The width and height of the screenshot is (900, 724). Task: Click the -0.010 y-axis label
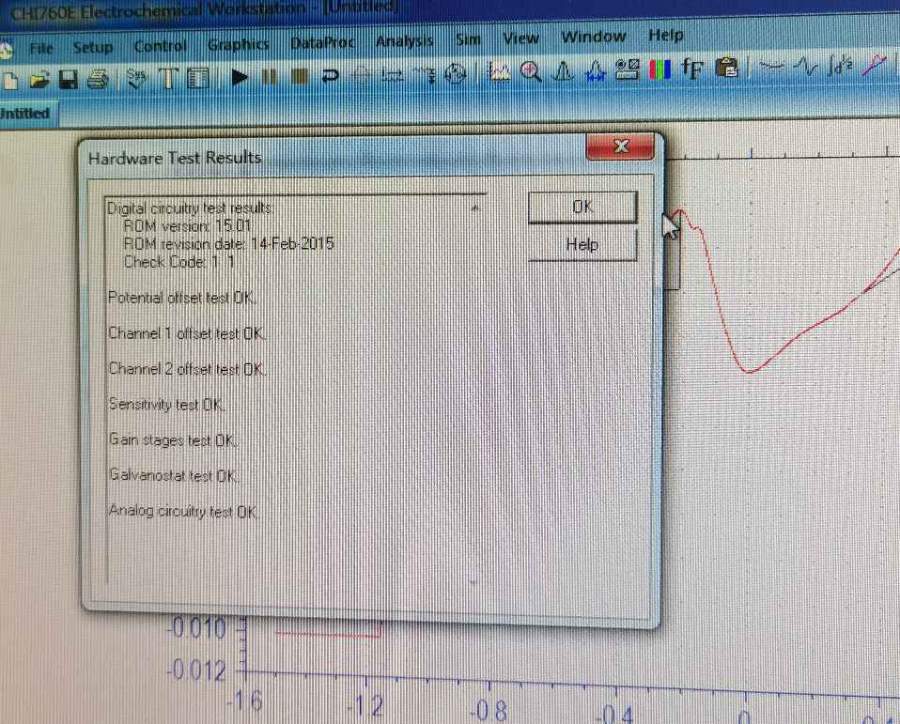tap(197, 629)
